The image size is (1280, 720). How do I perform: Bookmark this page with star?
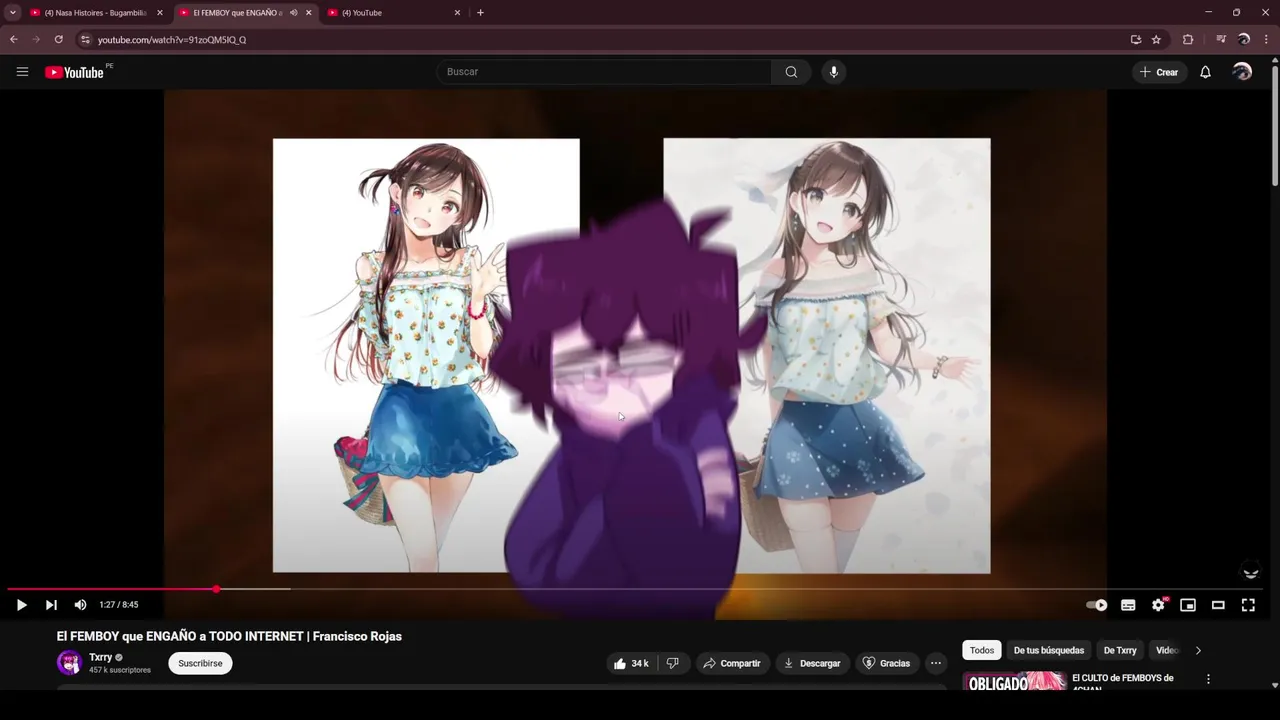[1156, 40]
